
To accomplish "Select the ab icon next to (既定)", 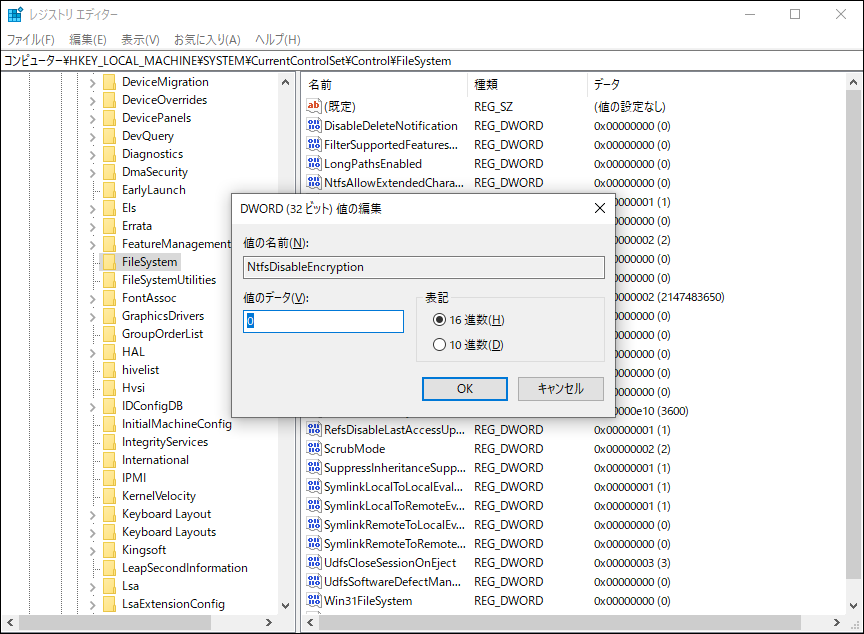I will pyautogui.click(x=314, y=106).
